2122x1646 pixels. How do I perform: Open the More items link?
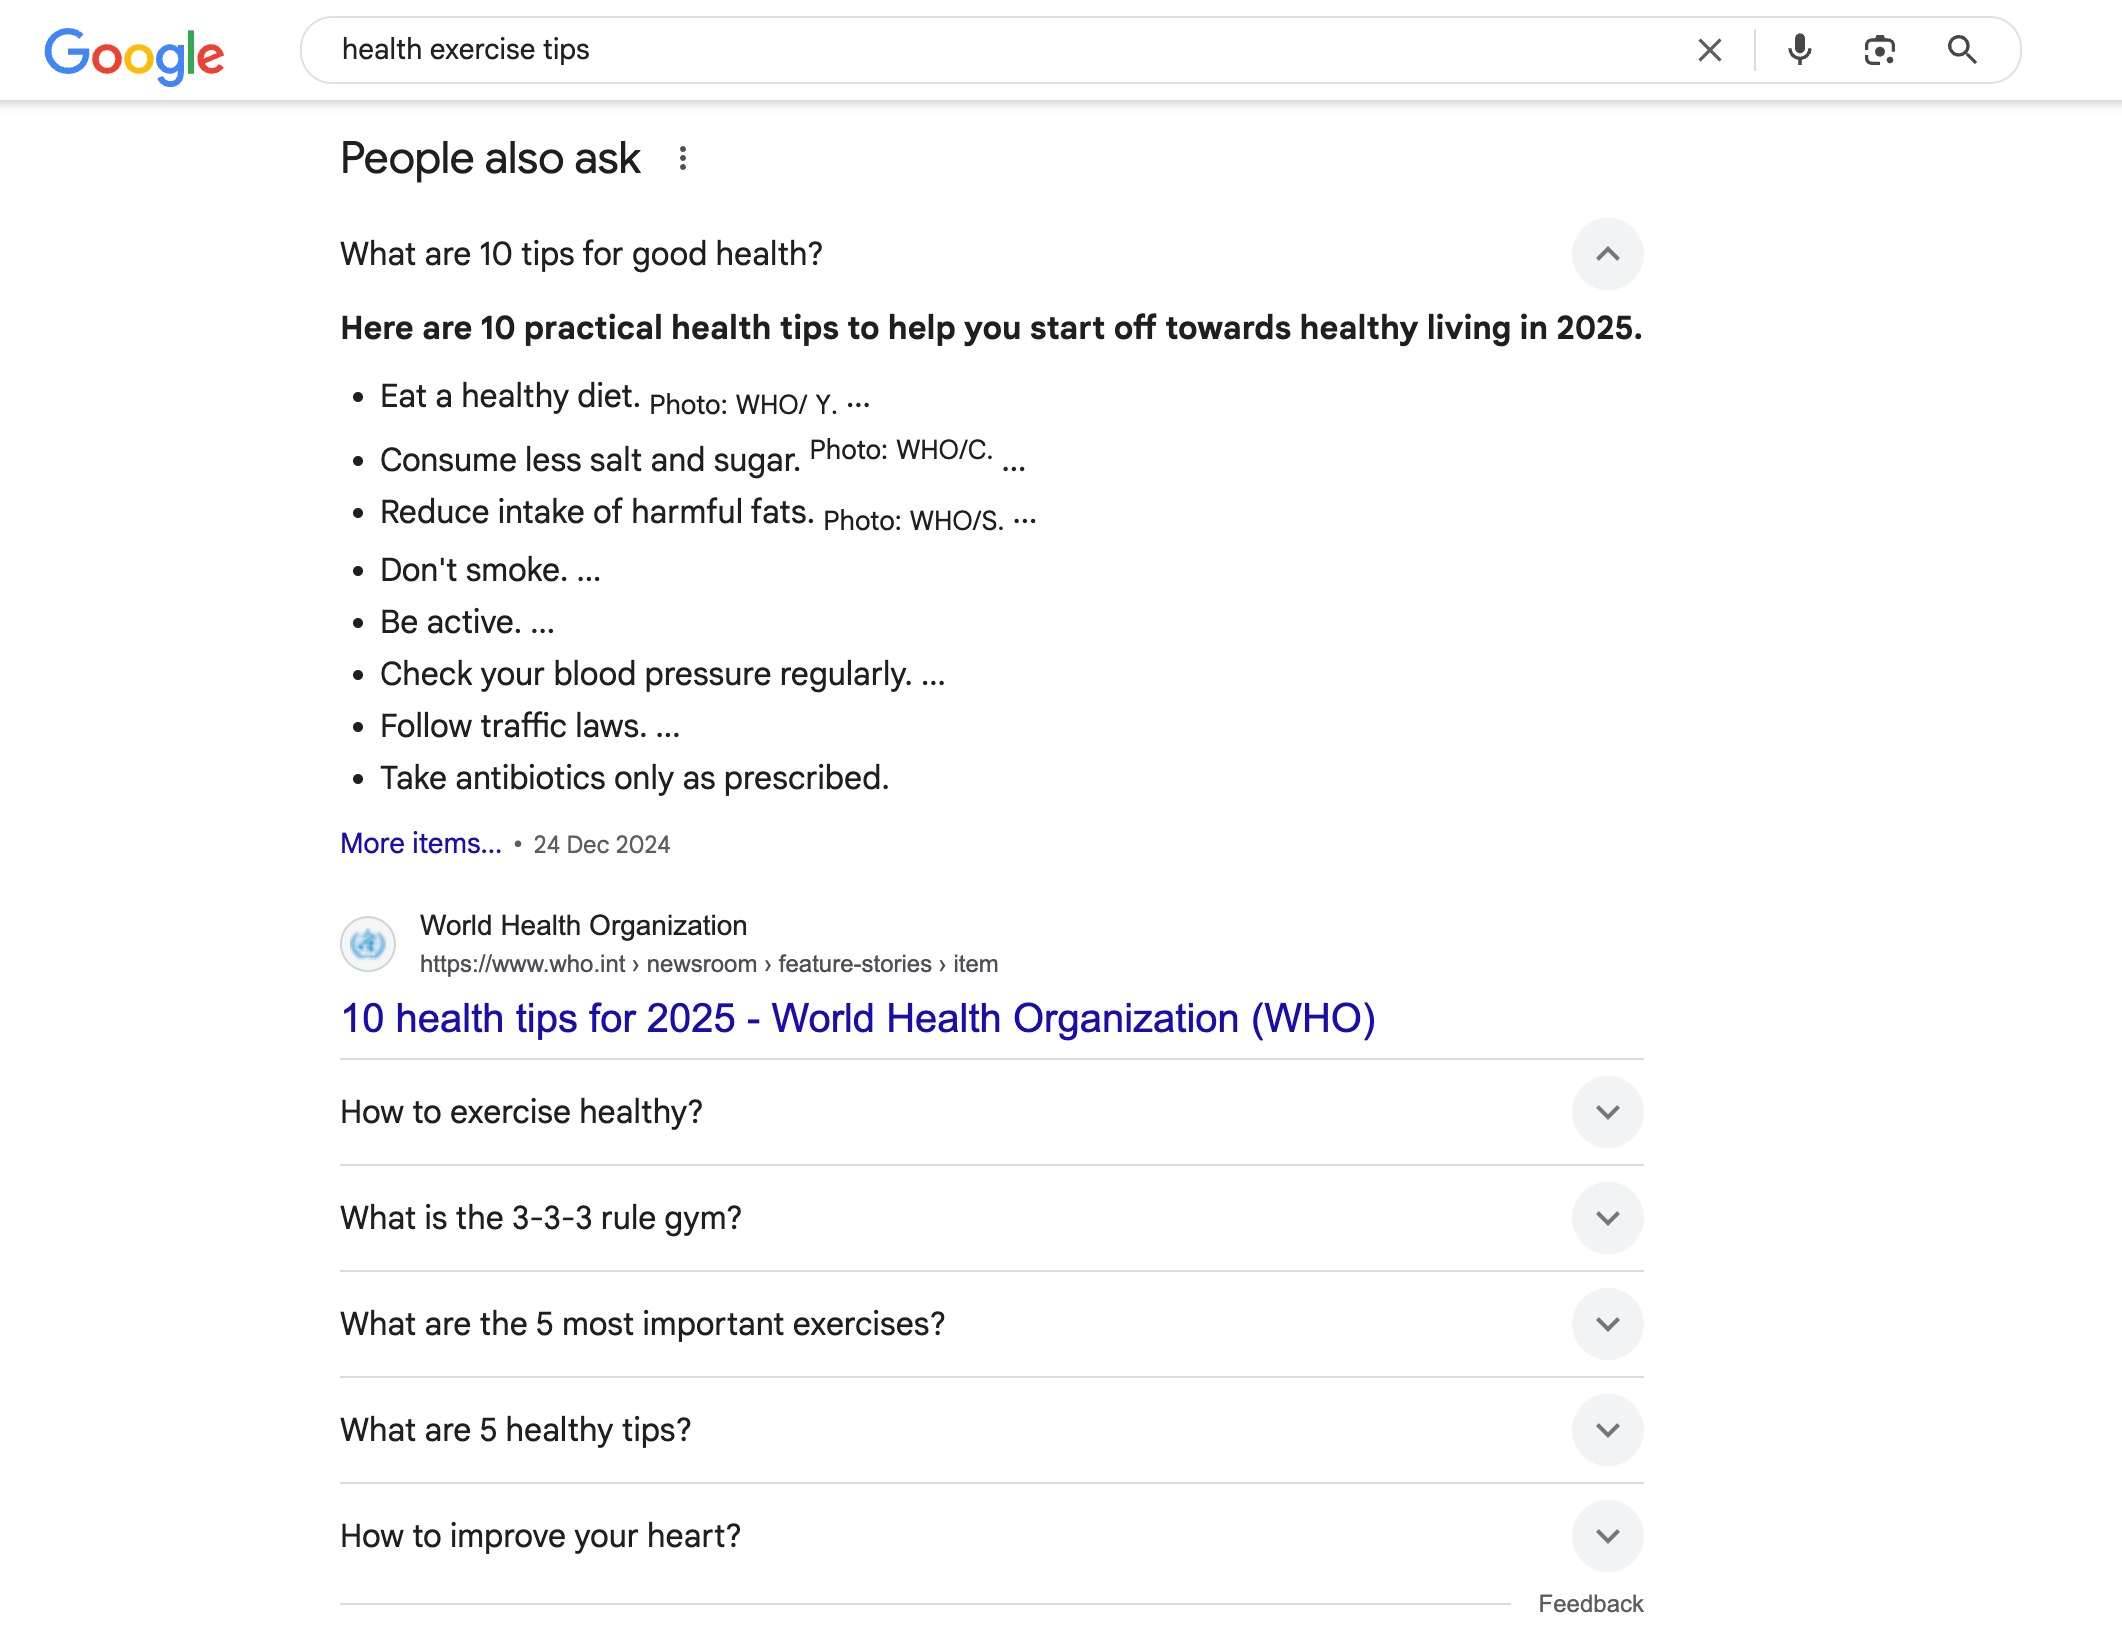[421, 844]
